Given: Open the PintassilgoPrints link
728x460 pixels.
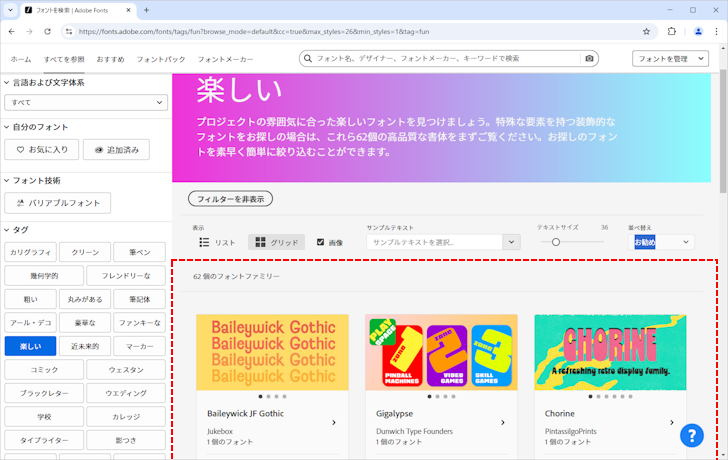Looking at the screenshot, I should [x=571, y=431].
